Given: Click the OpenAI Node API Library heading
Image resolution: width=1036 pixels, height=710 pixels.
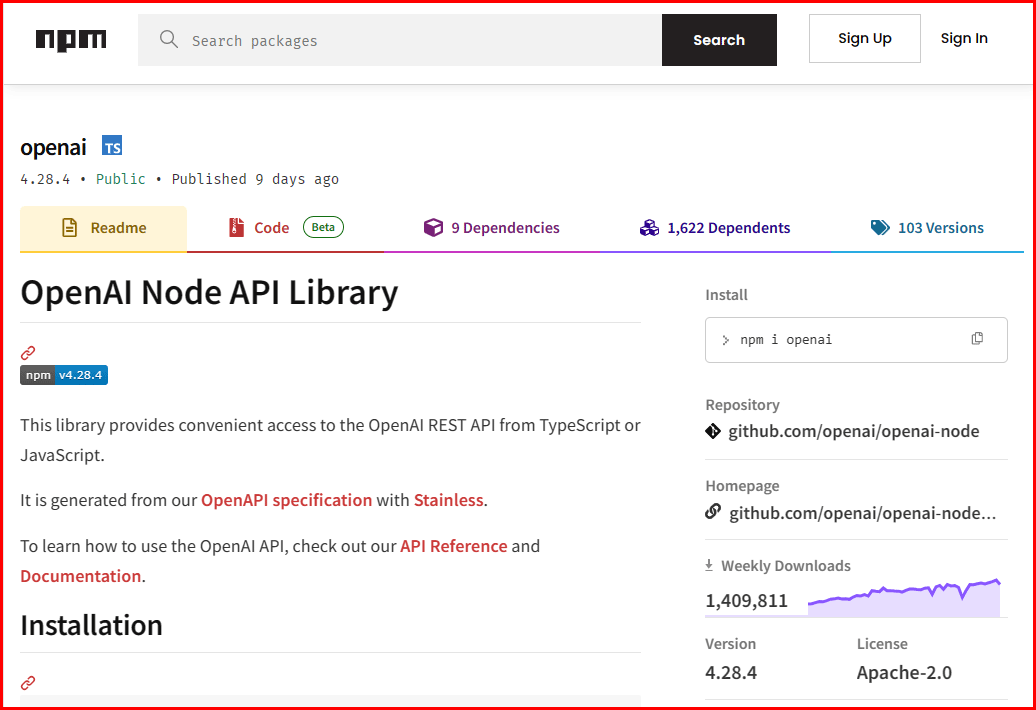Looking at the screenshot, I should [209, 292].
